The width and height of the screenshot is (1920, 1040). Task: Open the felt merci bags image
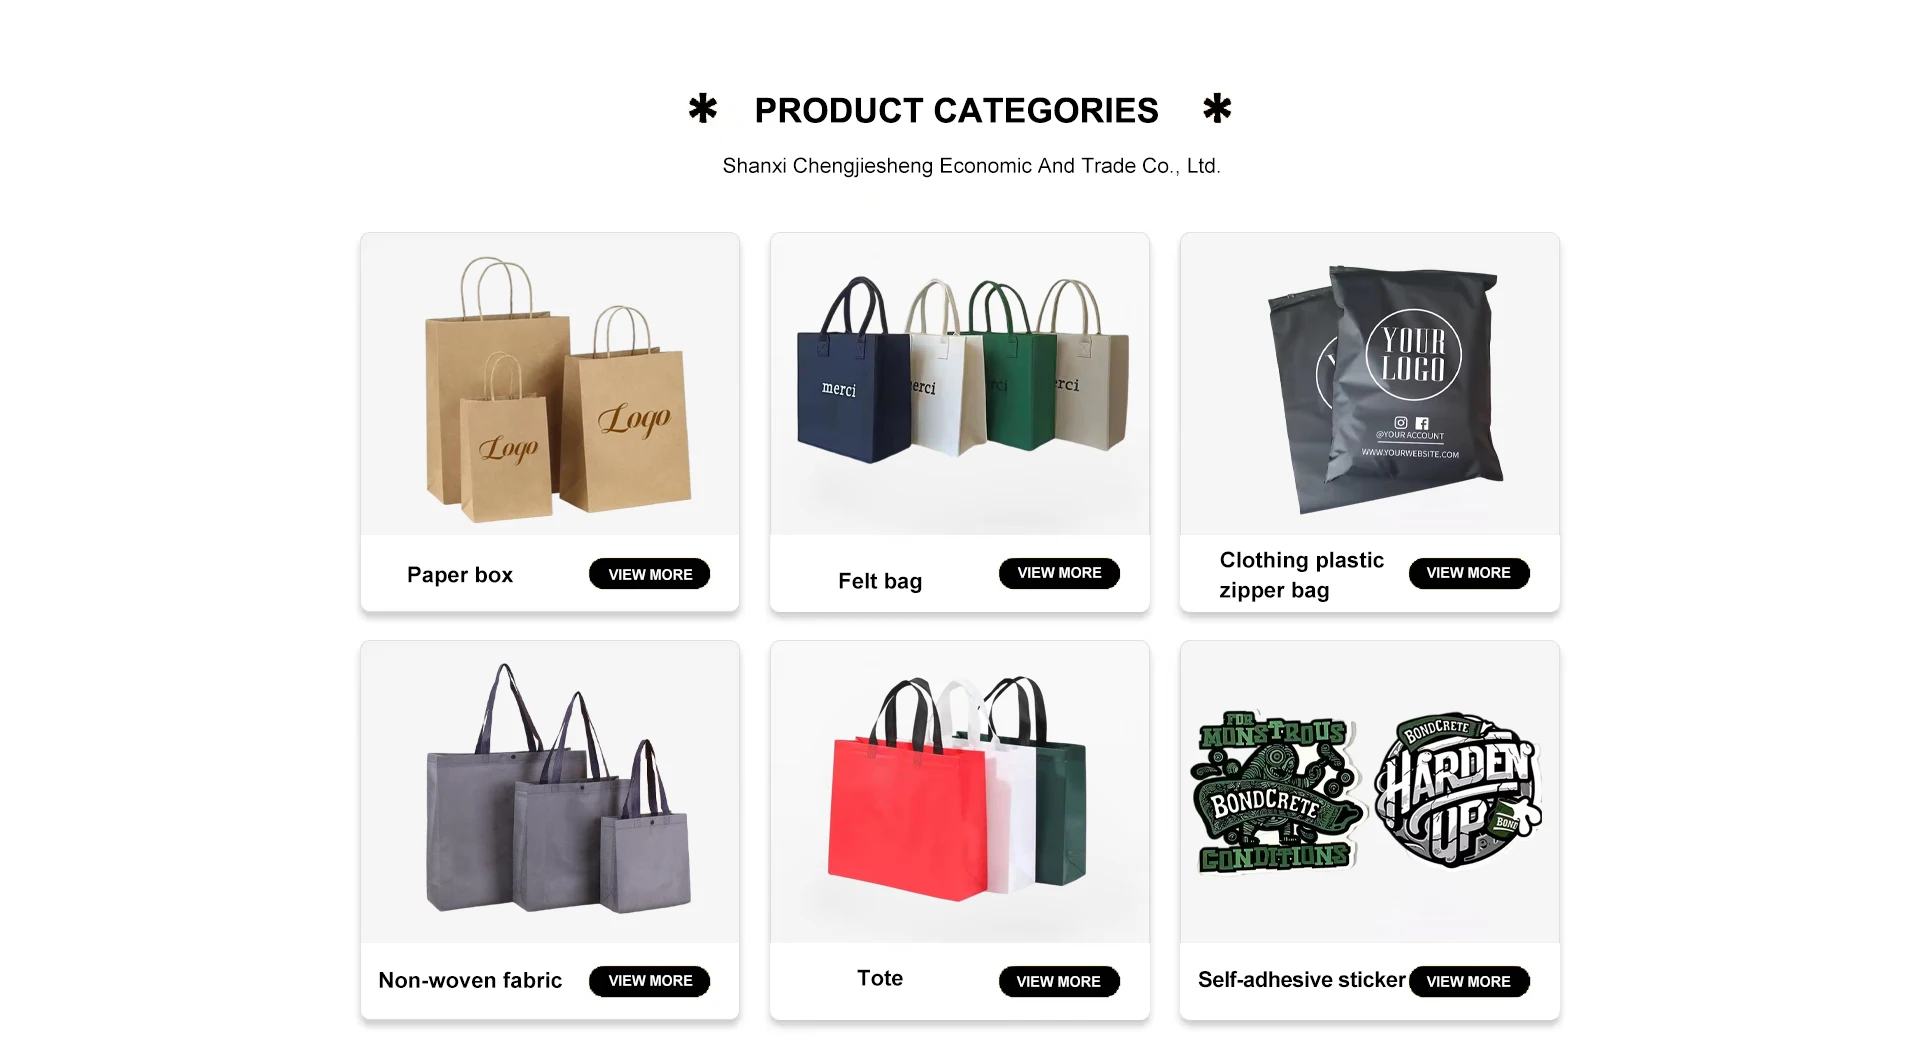960,384
